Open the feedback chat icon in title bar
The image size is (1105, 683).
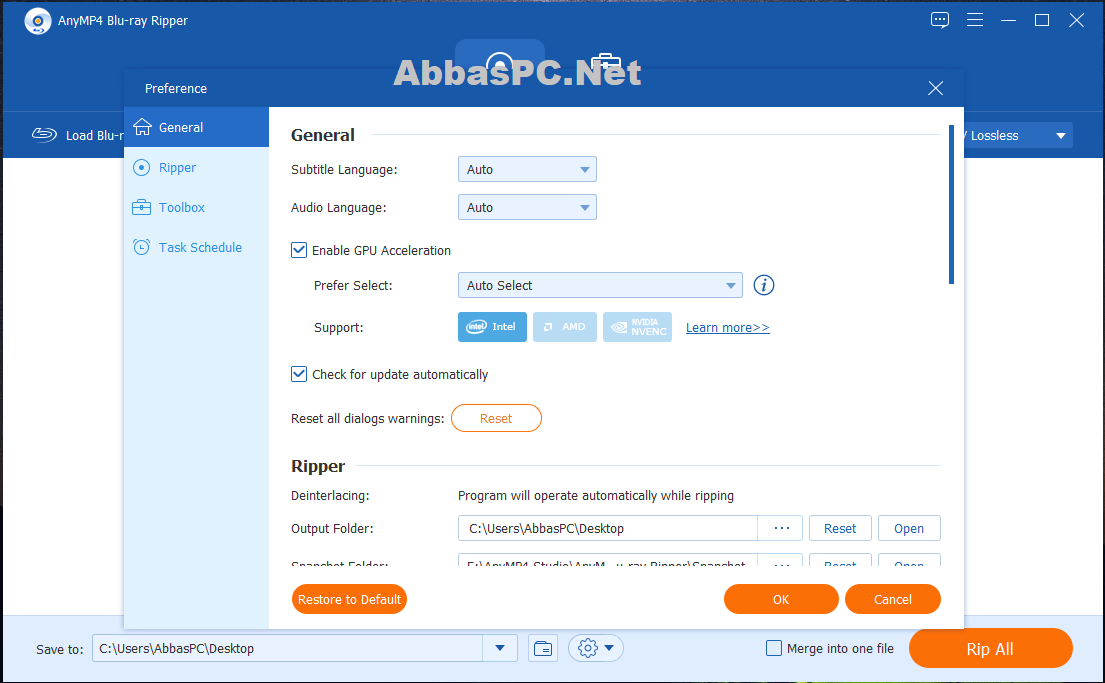click(939, 20)
